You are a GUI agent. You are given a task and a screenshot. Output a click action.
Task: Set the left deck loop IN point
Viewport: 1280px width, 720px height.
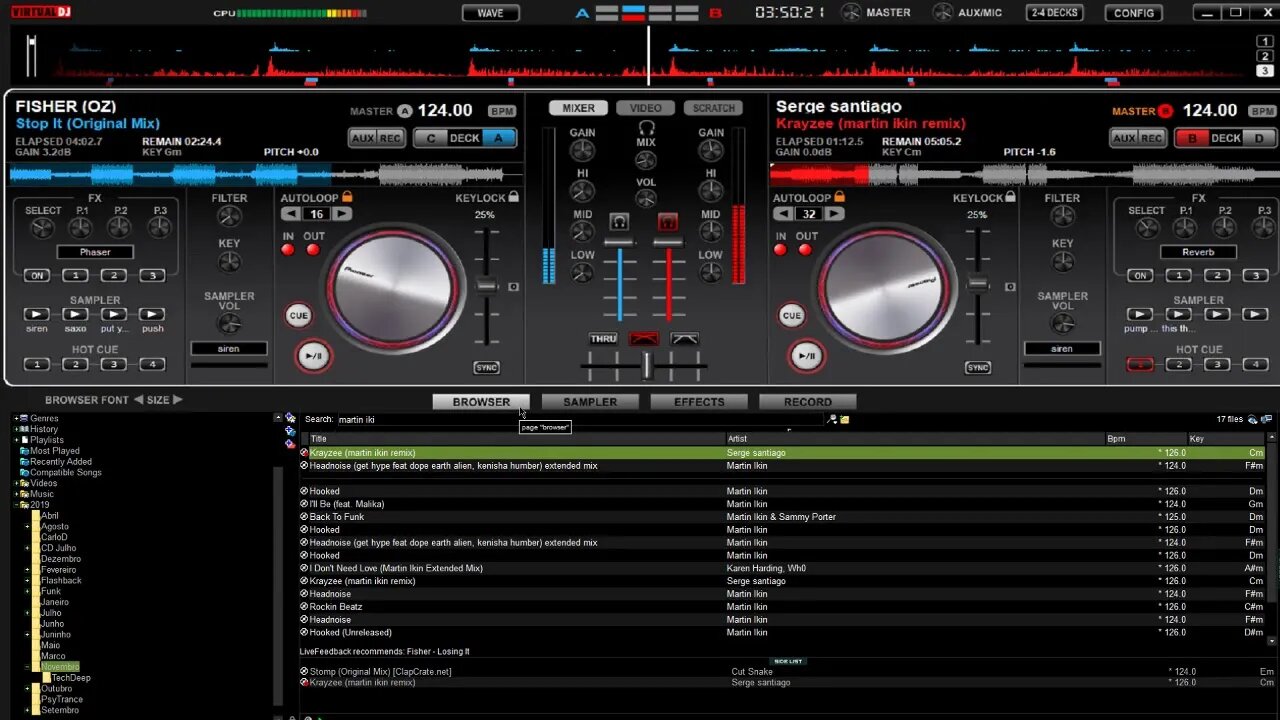pyautogui.click(x=288, y=250)
